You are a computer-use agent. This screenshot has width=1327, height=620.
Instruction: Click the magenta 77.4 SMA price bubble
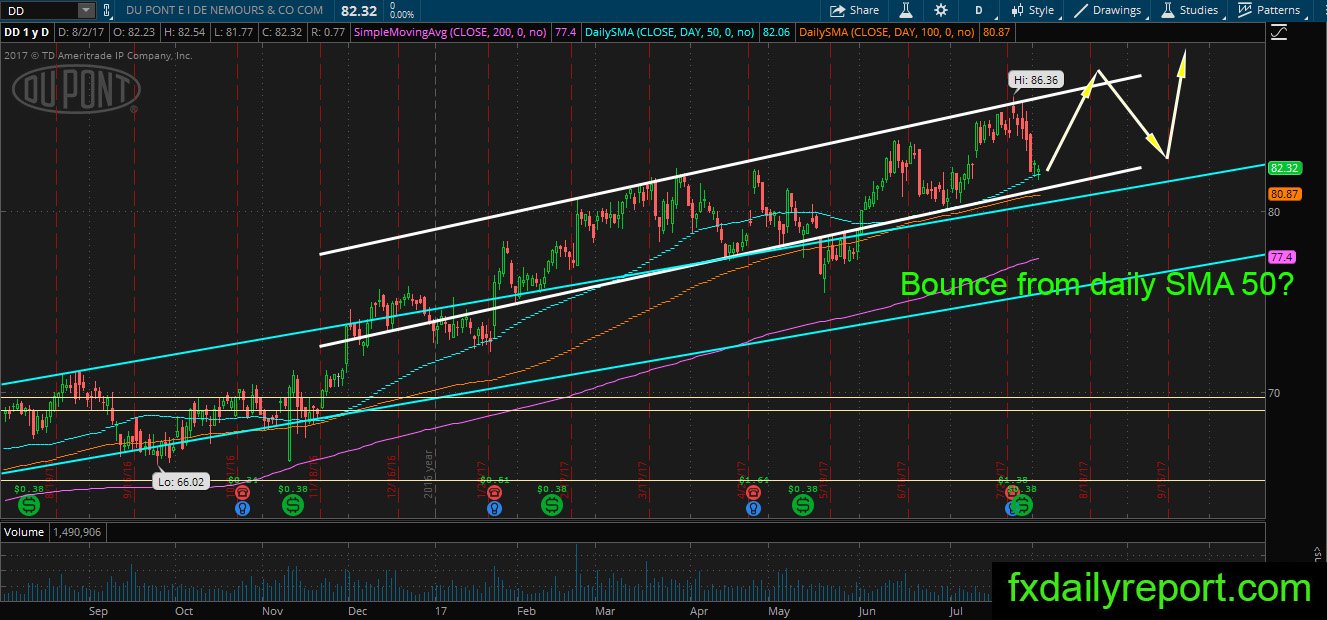tap(1280, 256)
